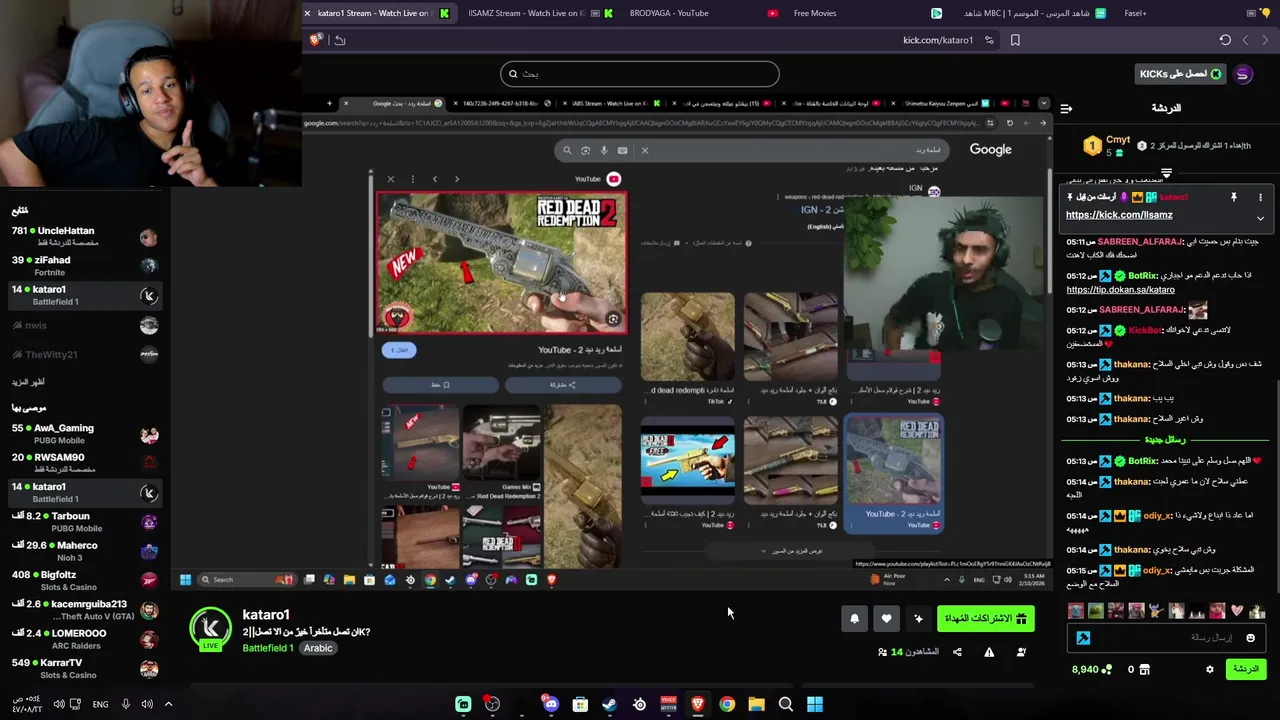Image resolution: width=1280 pixels, height=720 pixels.
Task: Click the get KICKs button at the top
Action: pos(1180,74)
